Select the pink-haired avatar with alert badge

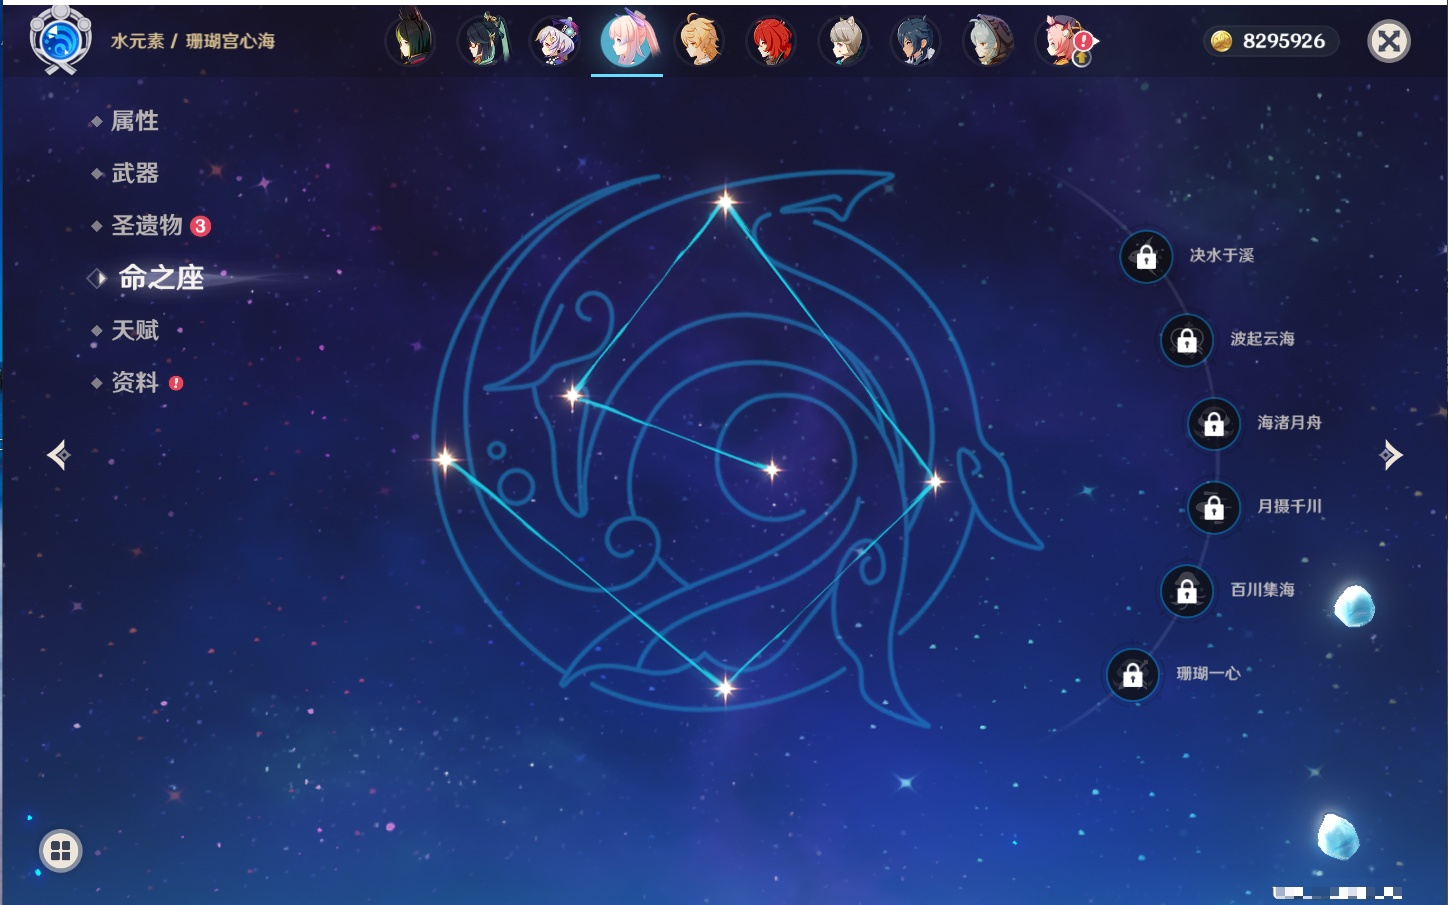click(x=1062, y=41)
